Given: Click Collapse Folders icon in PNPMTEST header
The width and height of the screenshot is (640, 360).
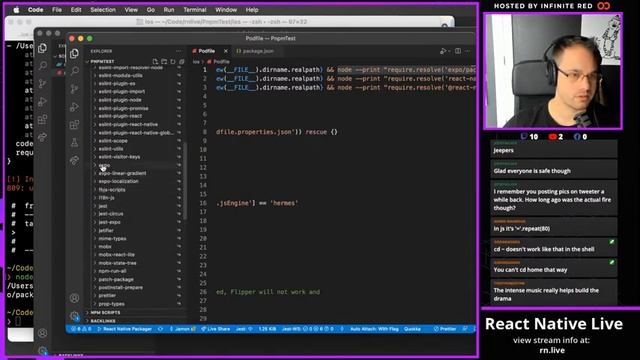Looking at the screenshot, I should click(182, 62).
